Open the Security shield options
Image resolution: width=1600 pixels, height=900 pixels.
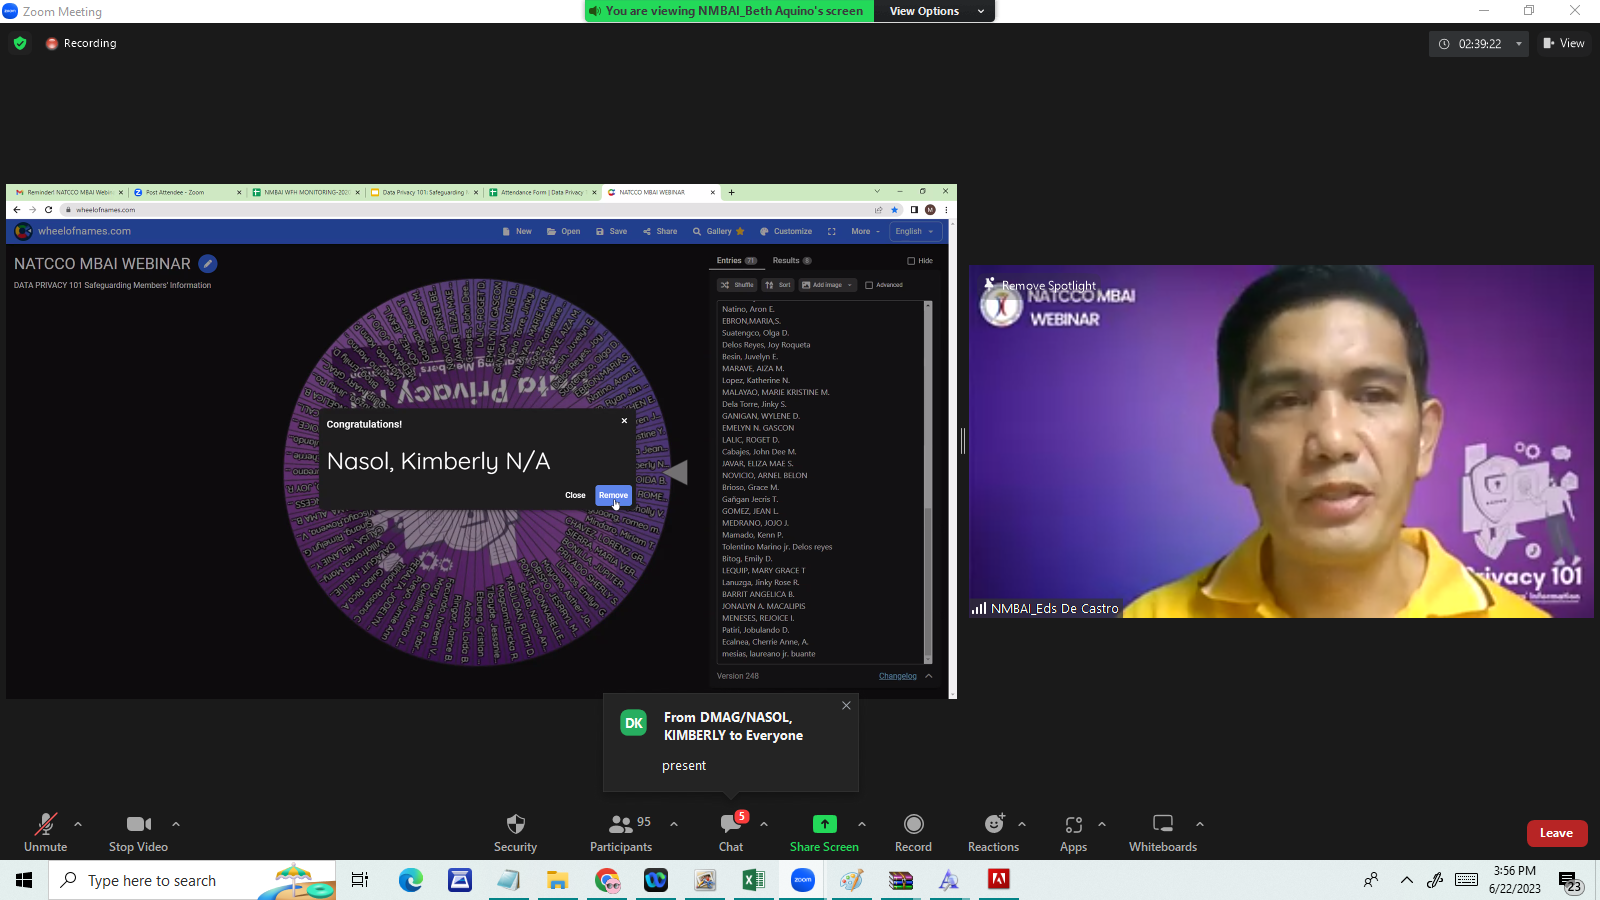coord(515,832)
